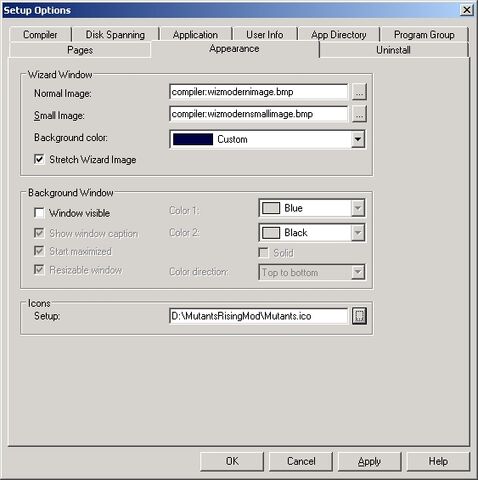This screenshot has width=478, height=480.
Task: Switch to the Uninstall tab
Action: click(x=393, y=50)
